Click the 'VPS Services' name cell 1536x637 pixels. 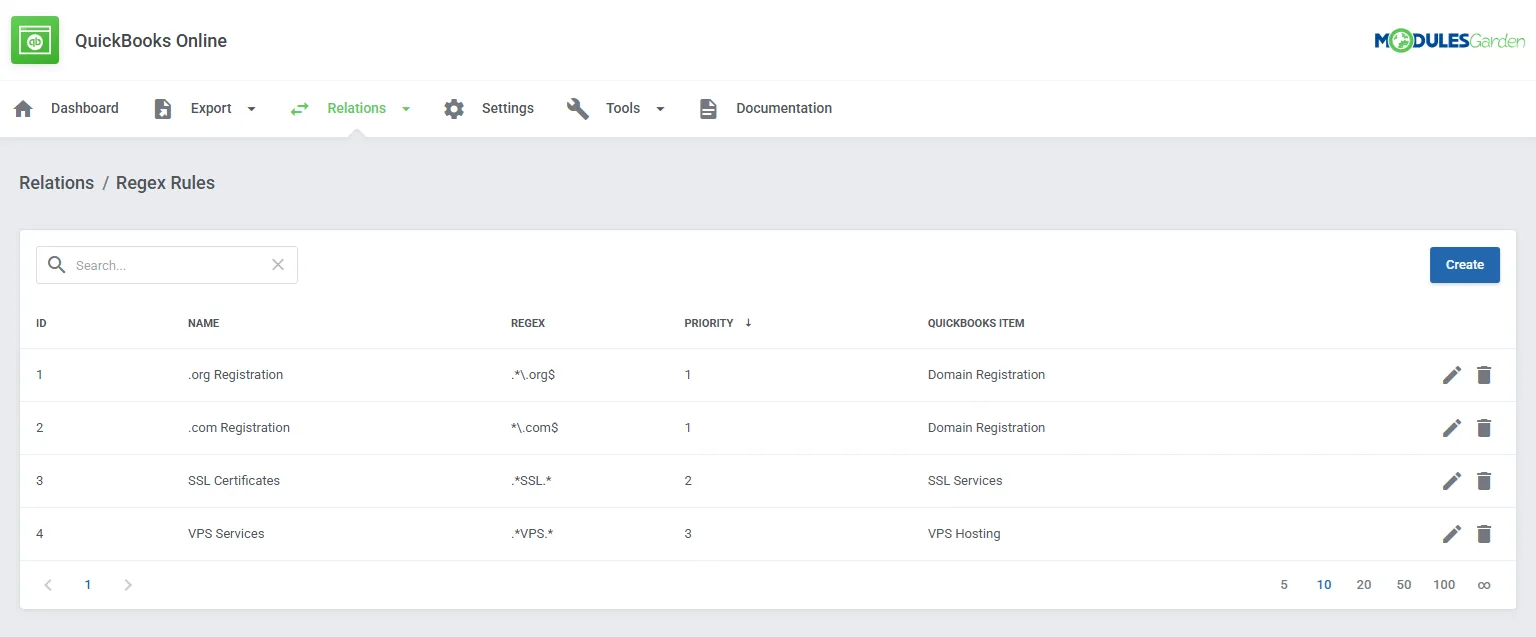click(x=226, y=534)
